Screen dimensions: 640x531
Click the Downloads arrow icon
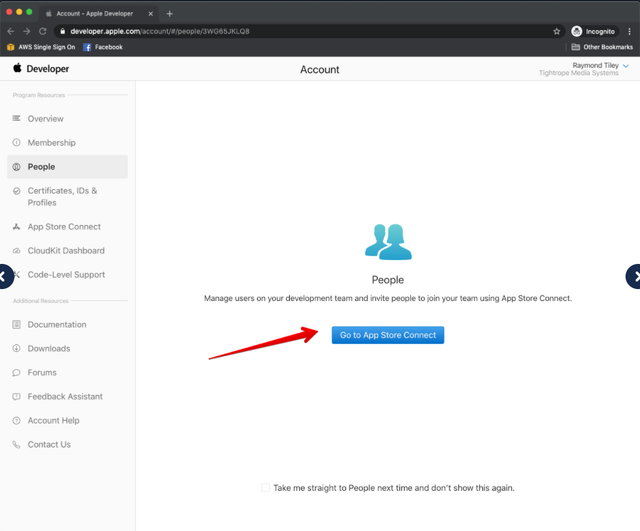[16, 348]
